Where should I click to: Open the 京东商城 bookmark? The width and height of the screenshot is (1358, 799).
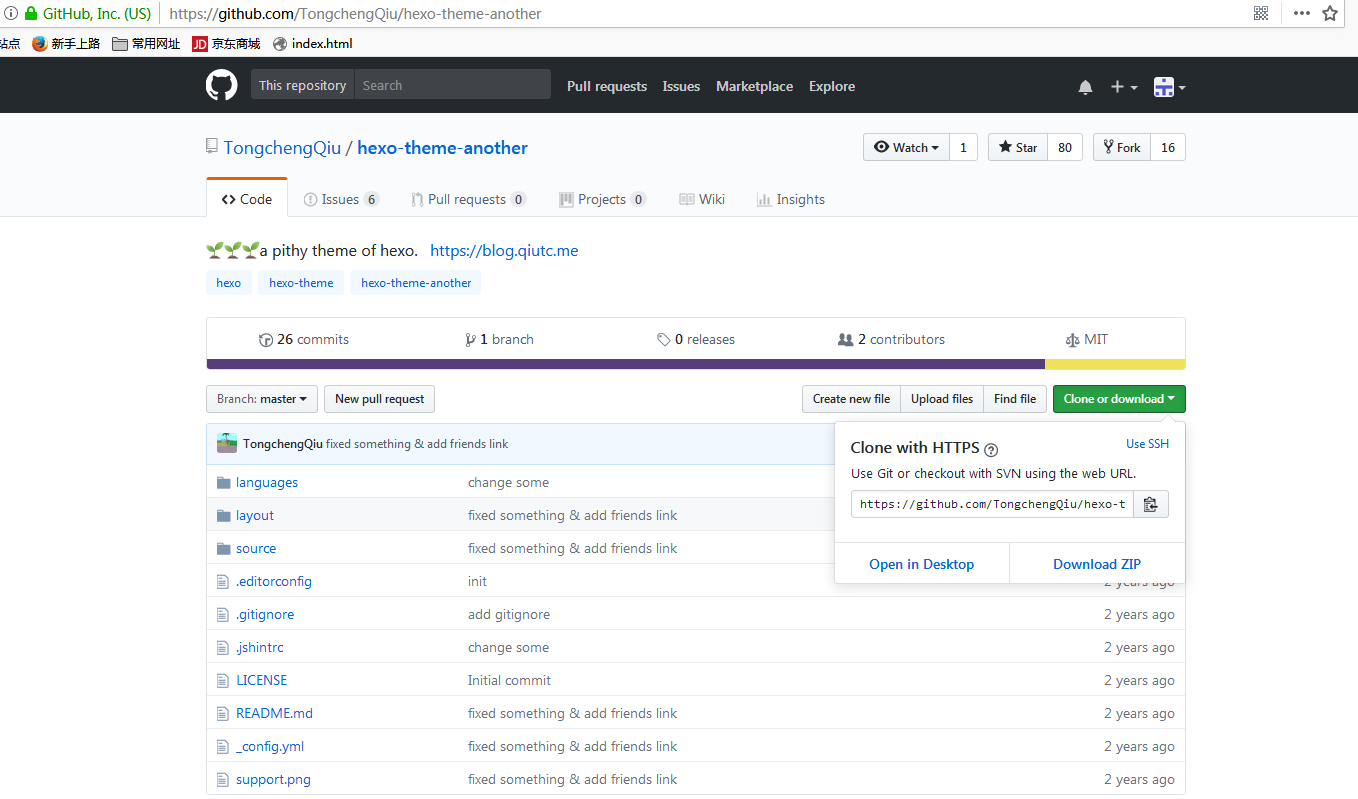(226, 44)
